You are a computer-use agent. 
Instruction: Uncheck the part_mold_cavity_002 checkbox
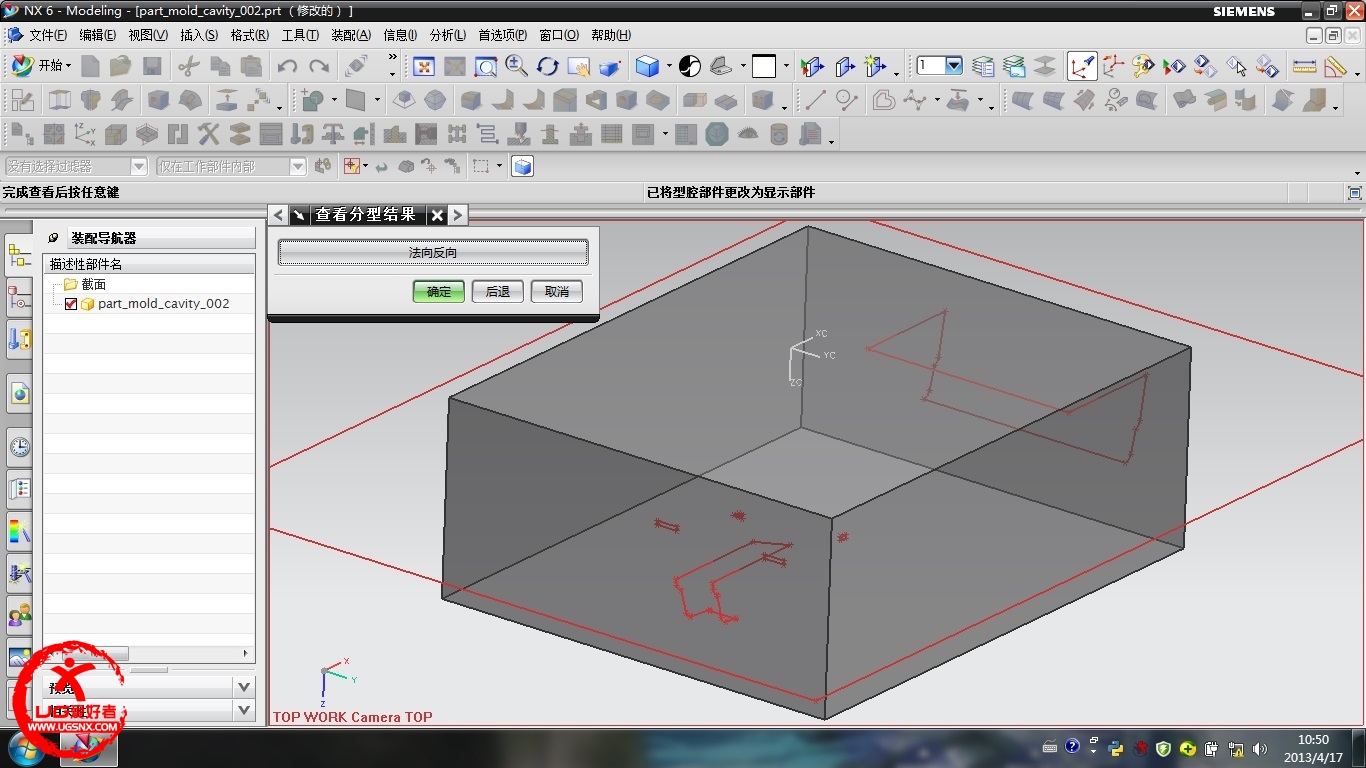pos(71,304)
